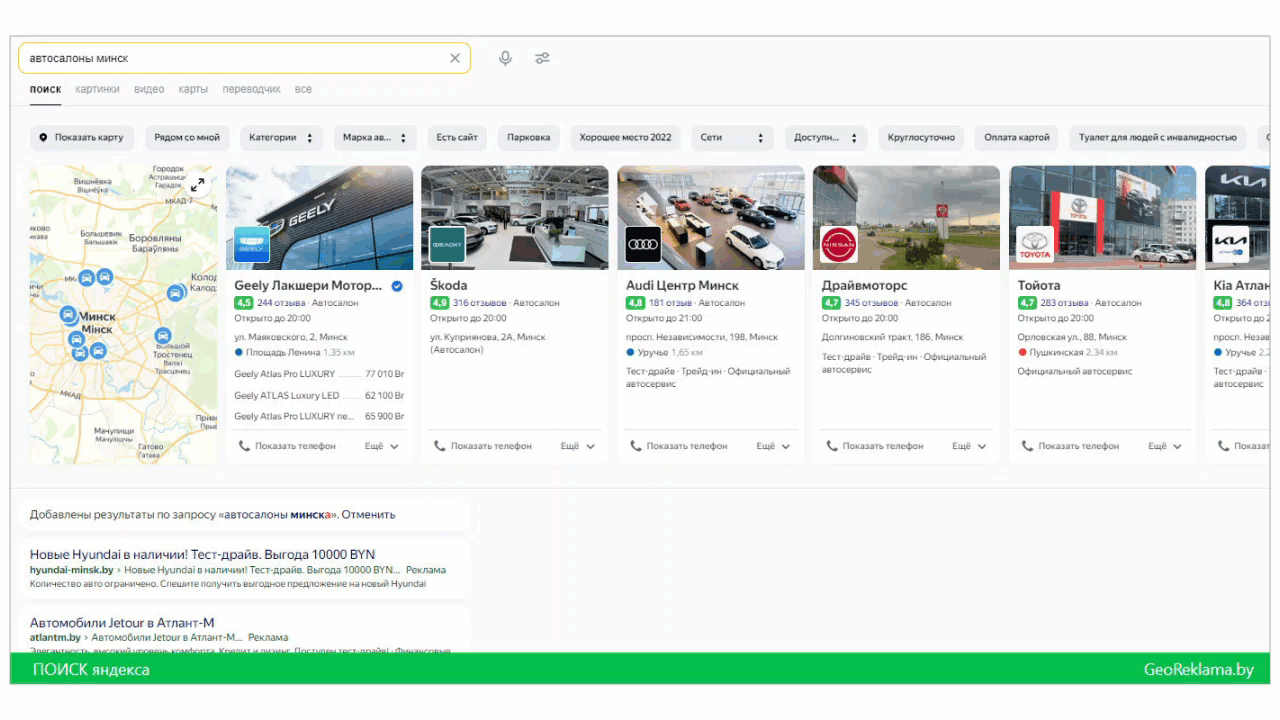The height and width of the screenshot is (720, 1280).
Task: Select Geely Atlas Pro LUXURY 77 010 Br
Action: 319,374
